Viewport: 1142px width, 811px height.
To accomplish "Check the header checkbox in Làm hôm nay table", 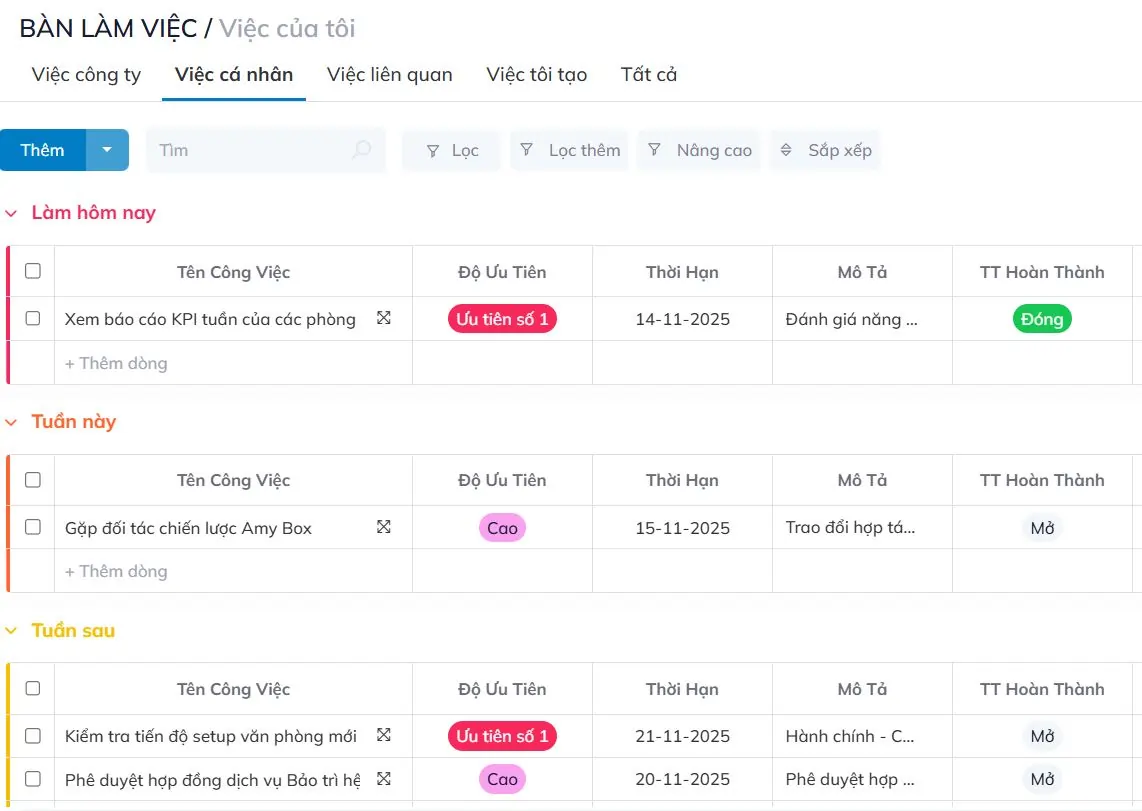I will pyautogui.click(x=31, y=271).
